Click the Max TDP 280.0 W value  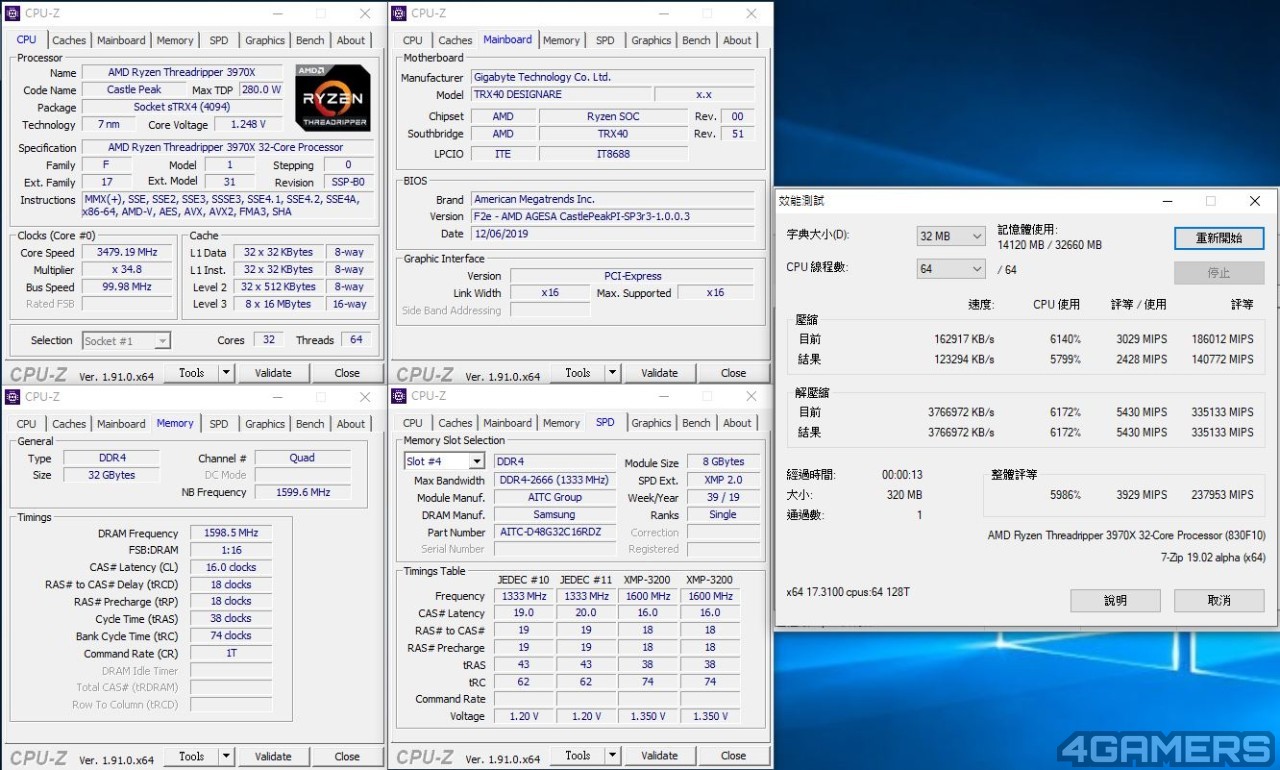pos(261,89)
